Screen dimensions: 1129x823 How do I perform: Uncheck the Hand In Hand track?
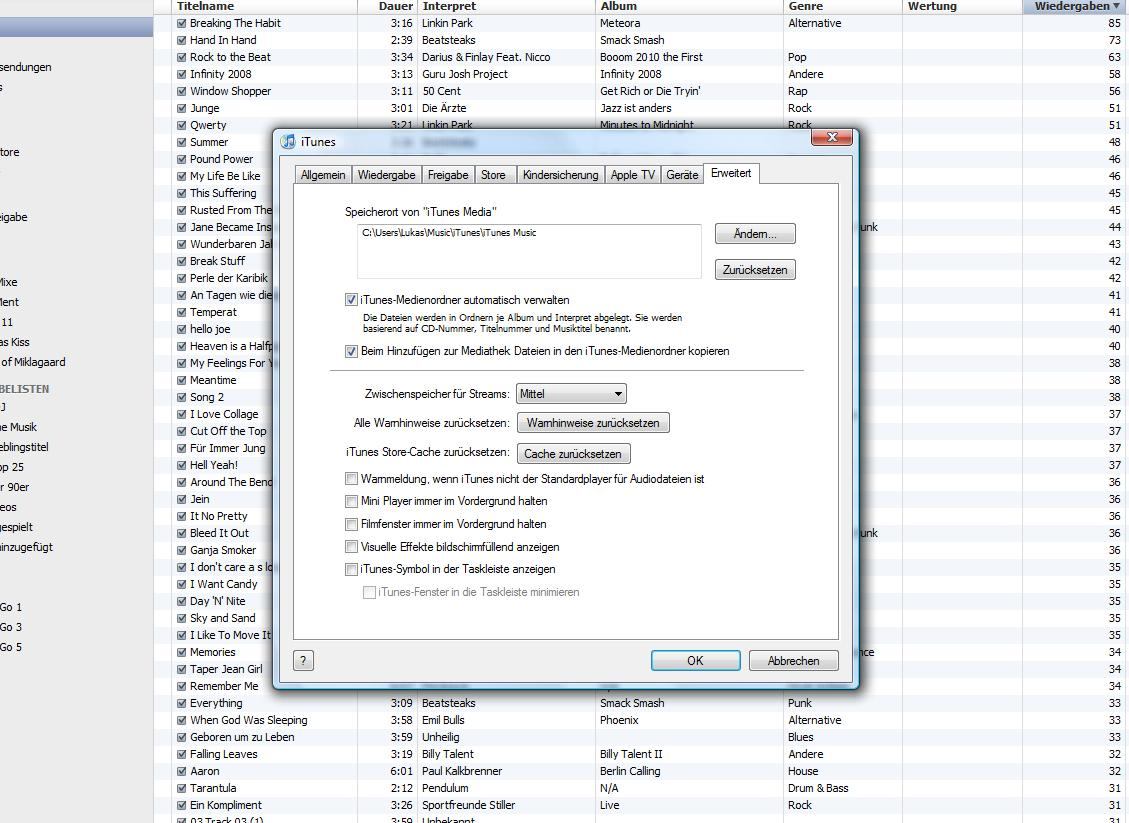[x=181, y=40]
